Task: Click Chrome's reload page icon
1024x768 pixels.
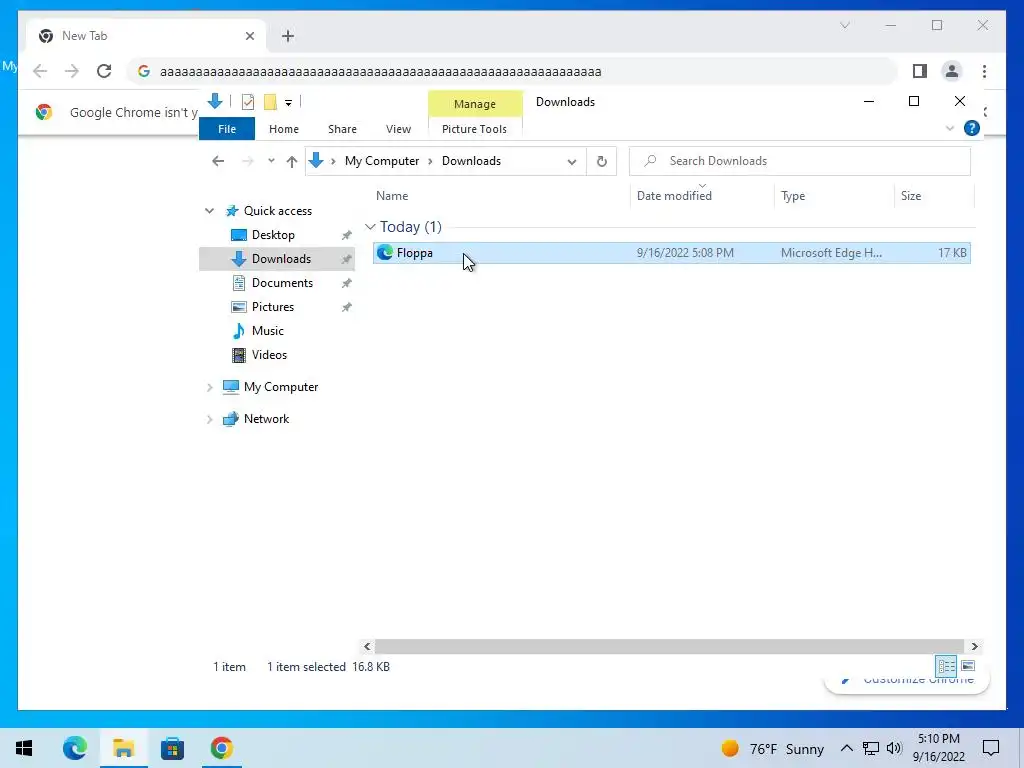Action: point(104,71)
